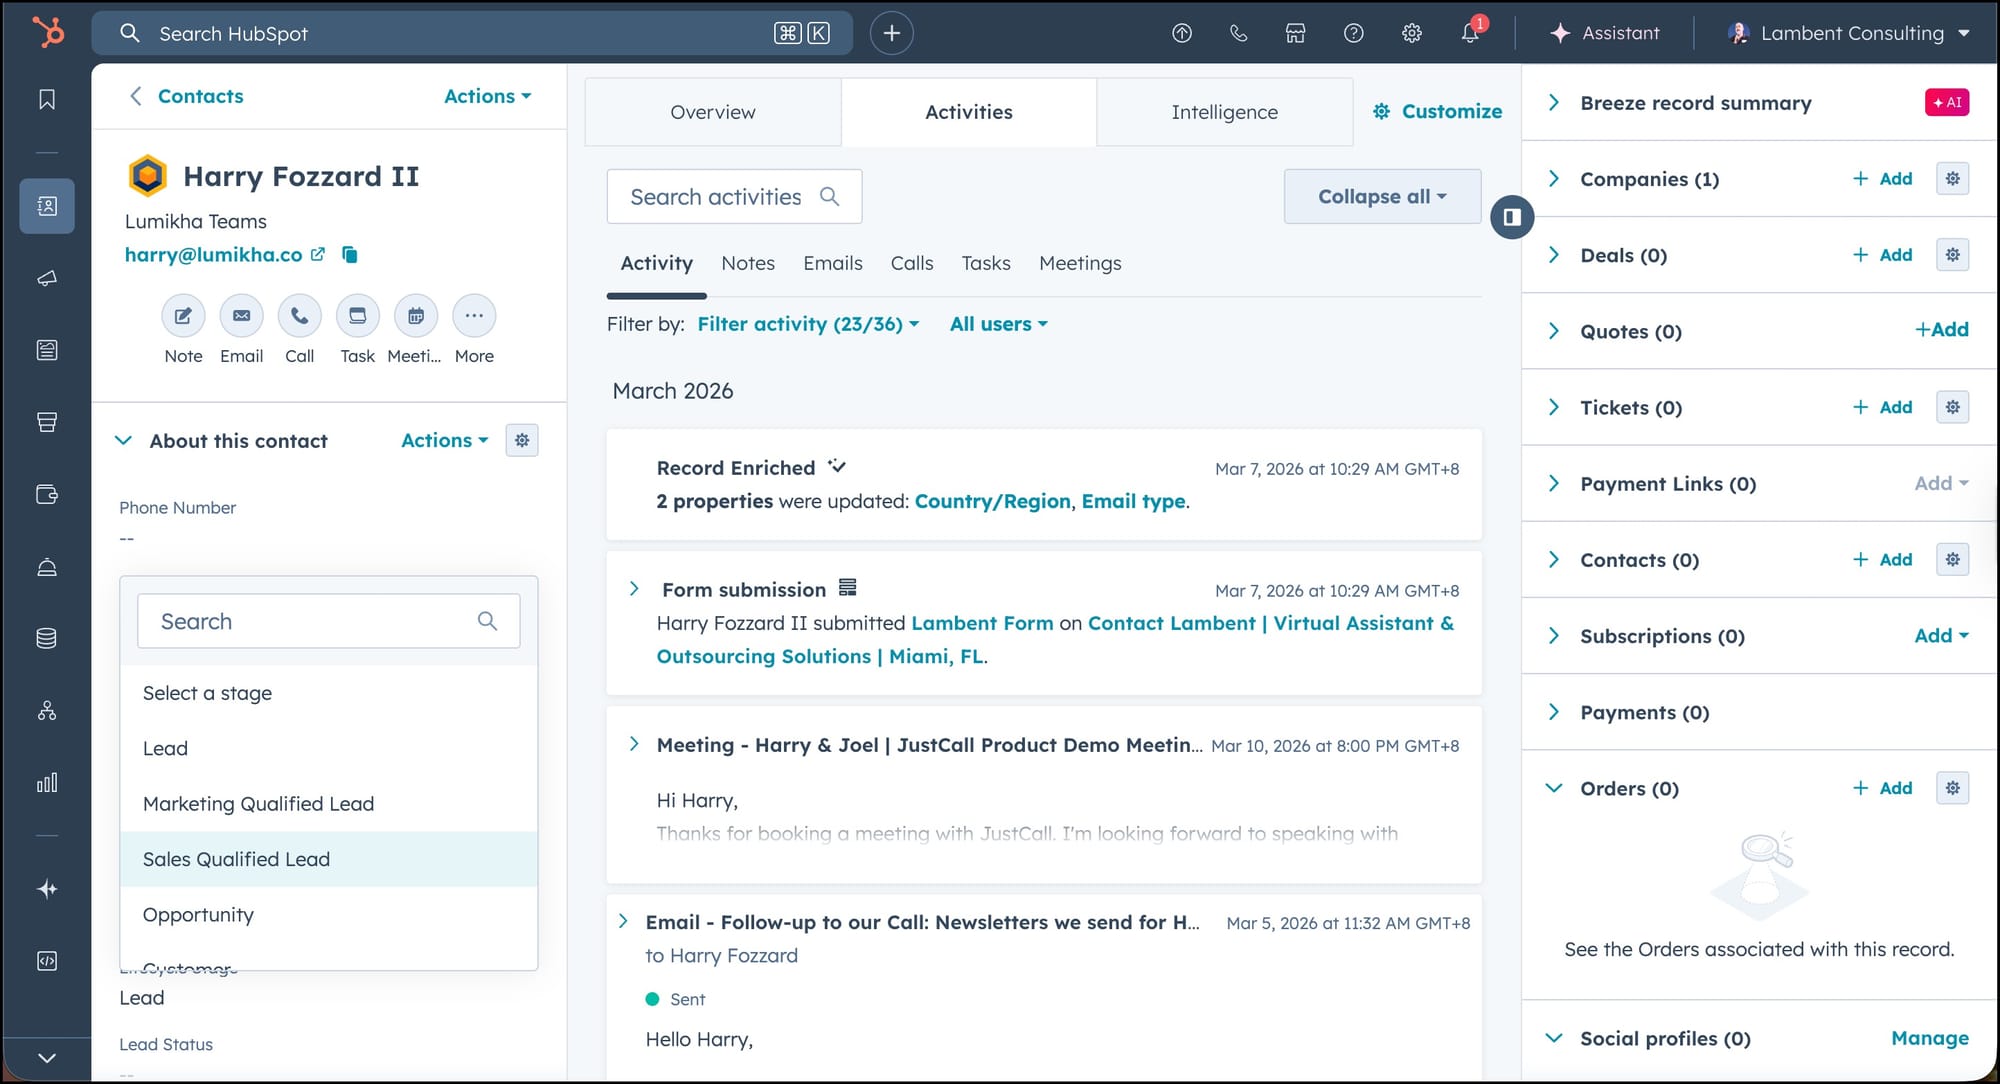The image size is (2000, 1084).
Task: Click the Note icon under contact name
Action: pyautogui.click(x=183, y=316)
